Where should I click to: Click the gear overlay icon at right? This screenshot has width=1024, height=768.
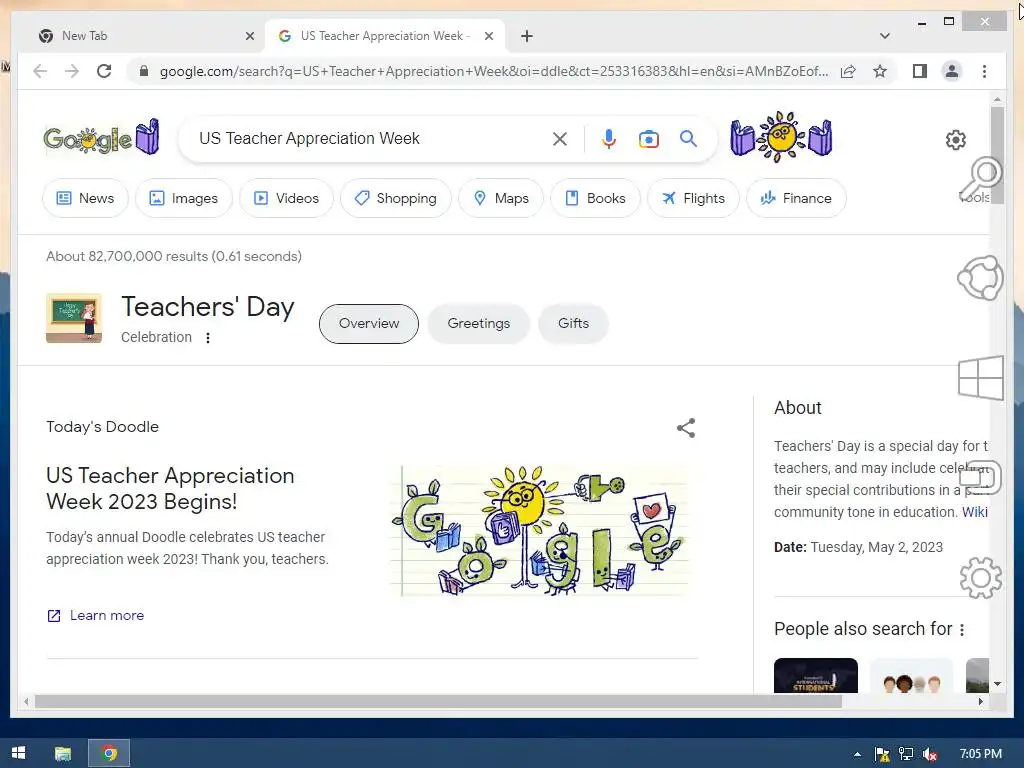tap(981, 577)
